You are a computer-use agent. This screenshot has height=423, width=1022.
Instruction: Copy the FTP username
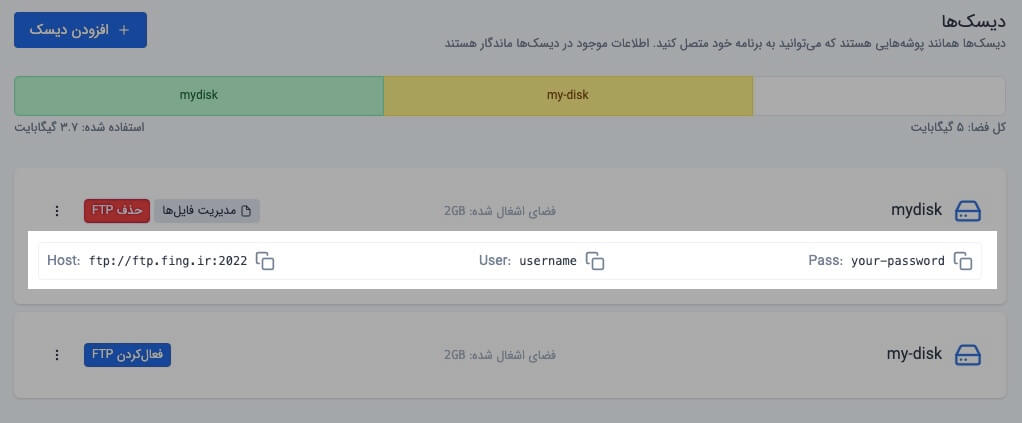click(595, 261)
